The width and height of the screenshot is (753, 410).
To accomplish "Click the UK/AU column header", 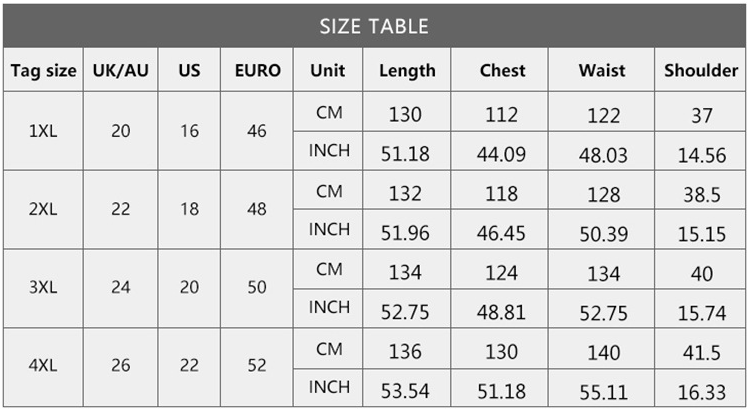I will [x=120, y=71].
